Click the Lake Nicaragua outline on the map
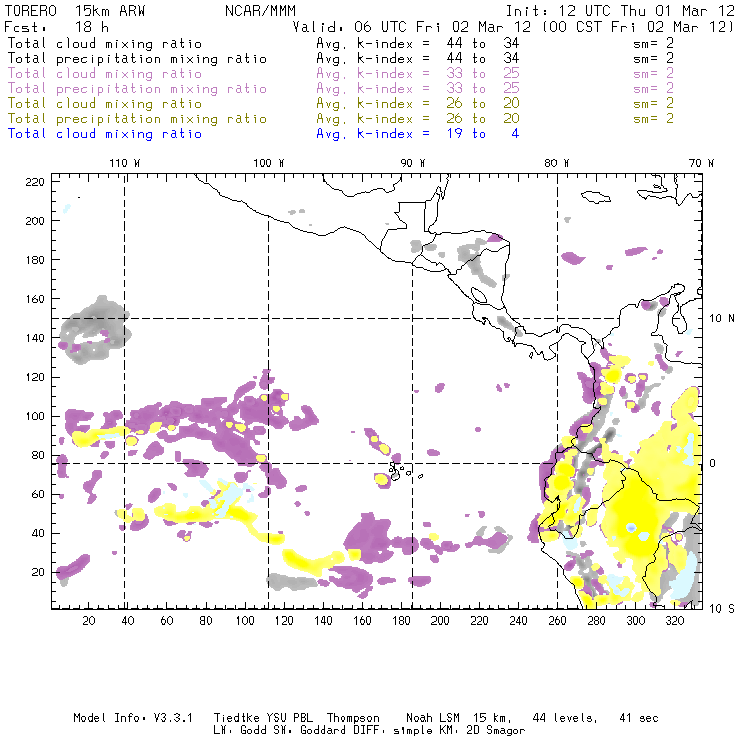This screenshot has width=740, height=740. (479, 295)
